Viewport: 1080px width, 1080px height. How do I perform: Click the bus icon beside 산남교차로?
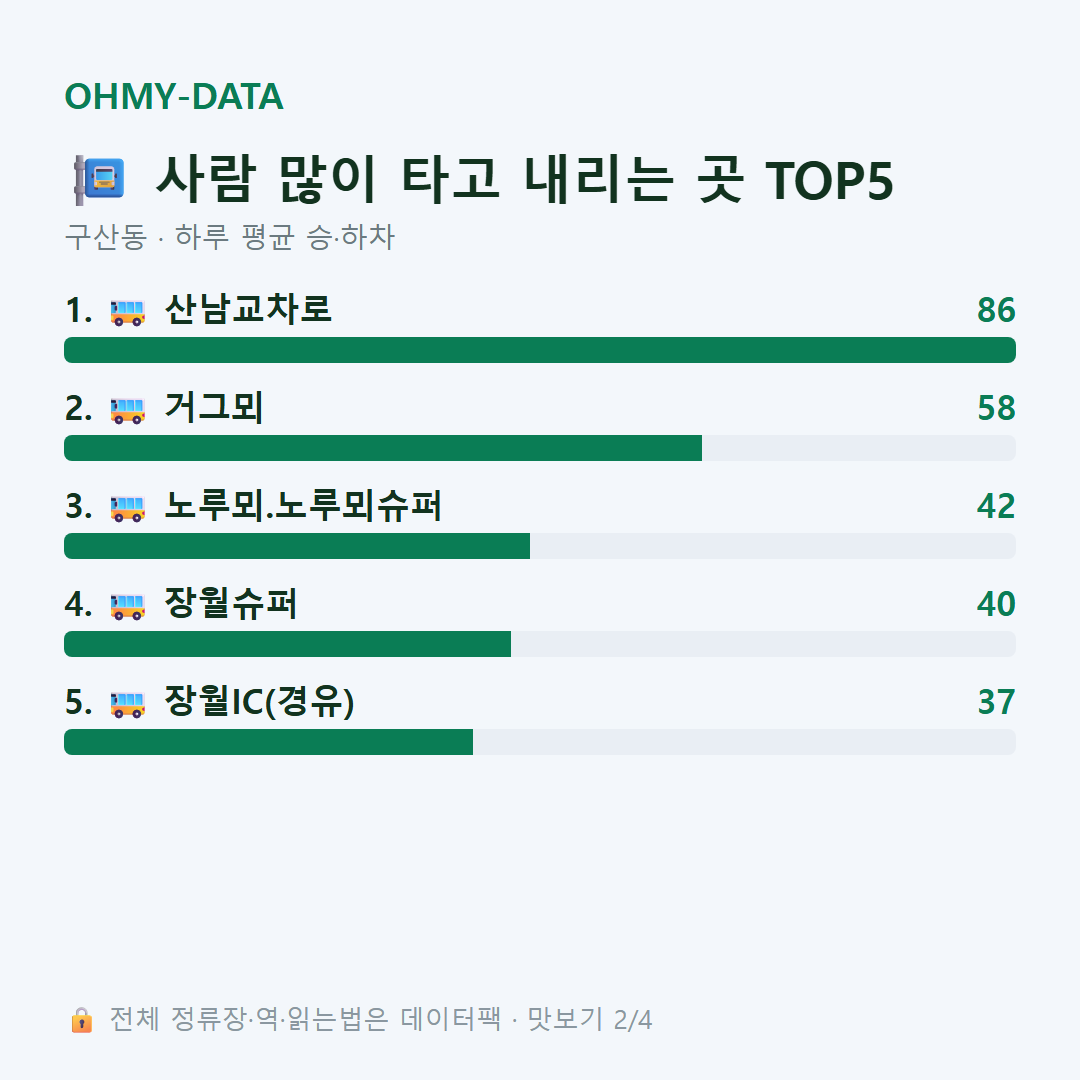[127, 312]
